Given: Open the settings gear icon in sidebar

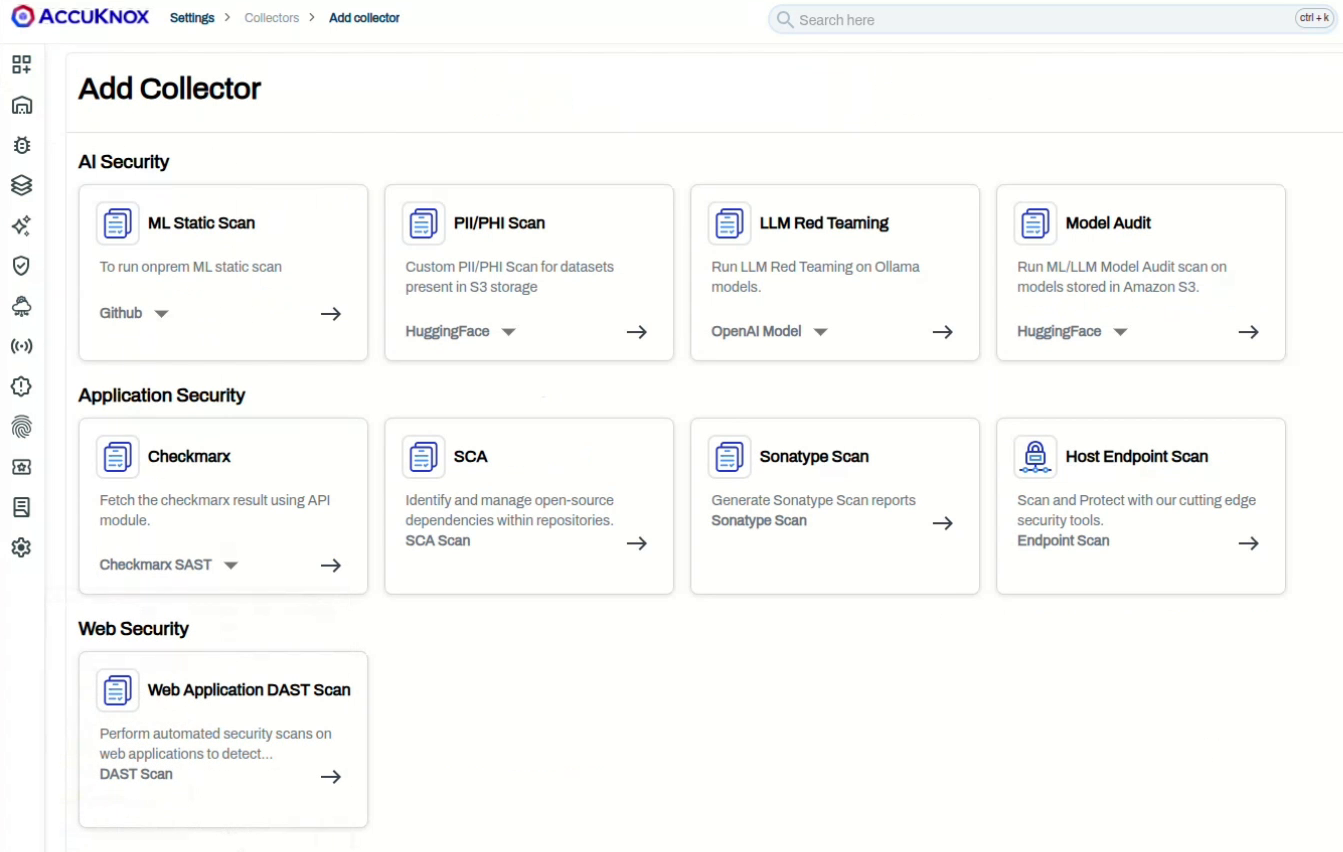Looking at the screenshot, I should coord(21,547).
